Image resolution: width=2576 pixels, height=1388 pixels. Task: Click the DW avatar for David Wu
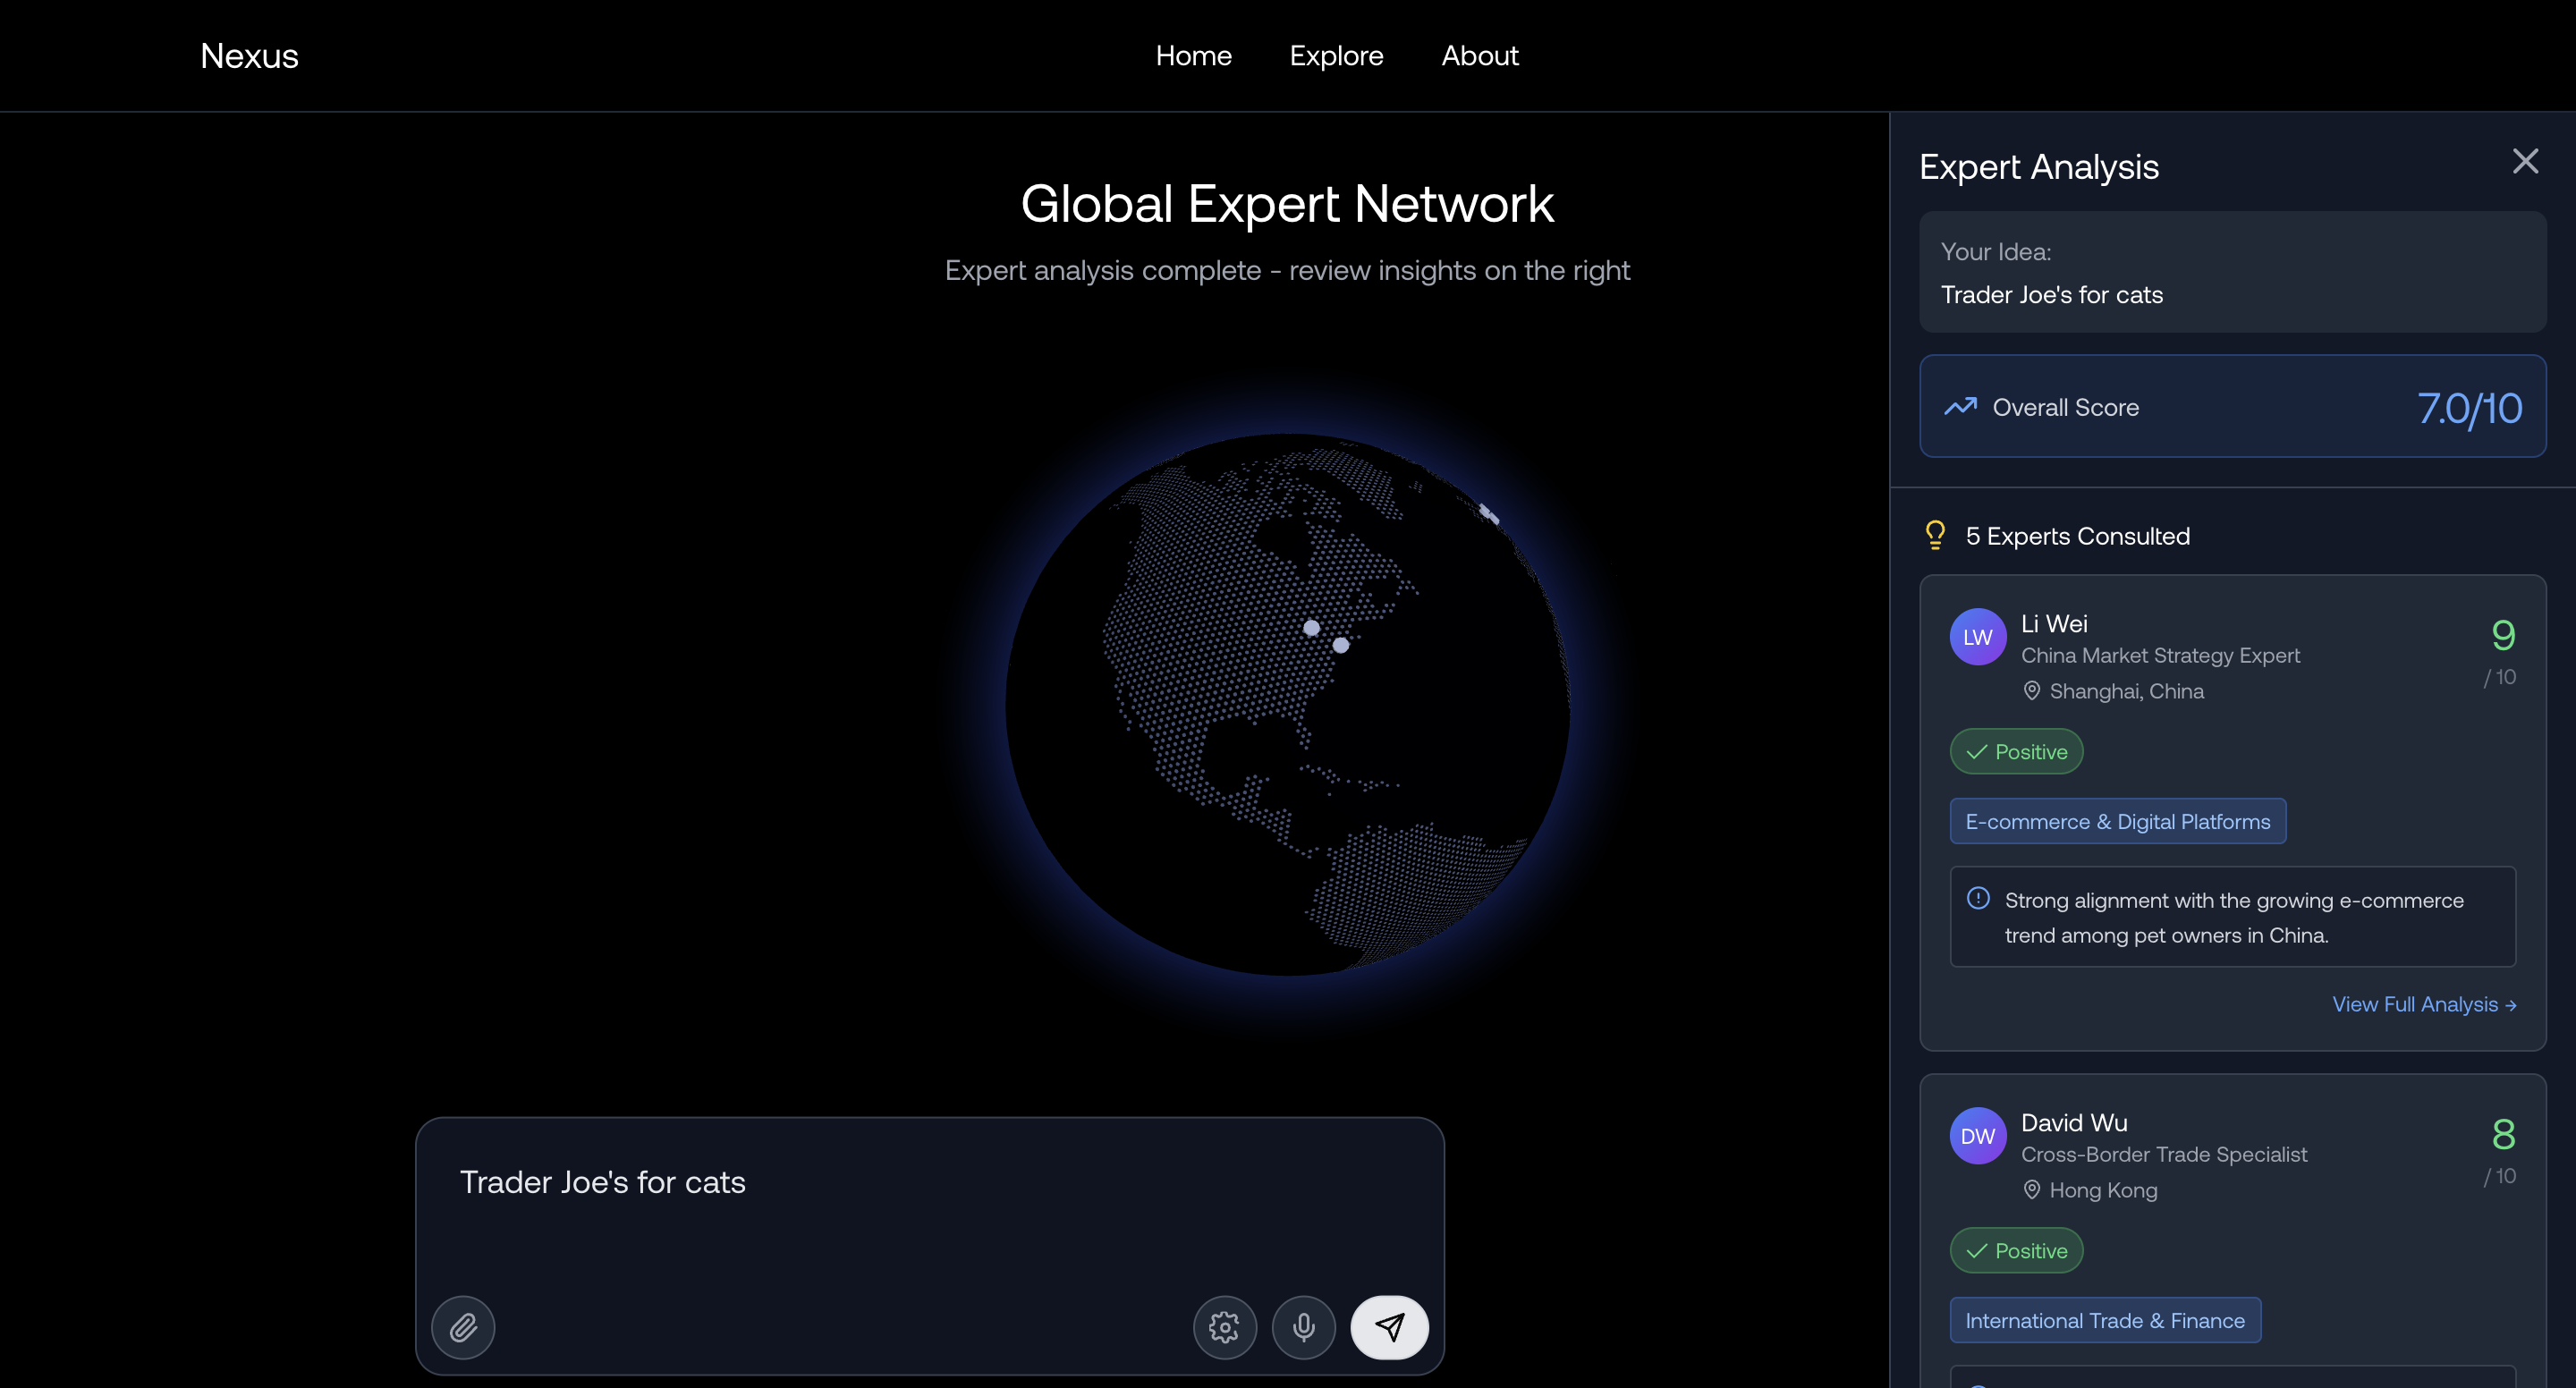coord(1977,1136)
